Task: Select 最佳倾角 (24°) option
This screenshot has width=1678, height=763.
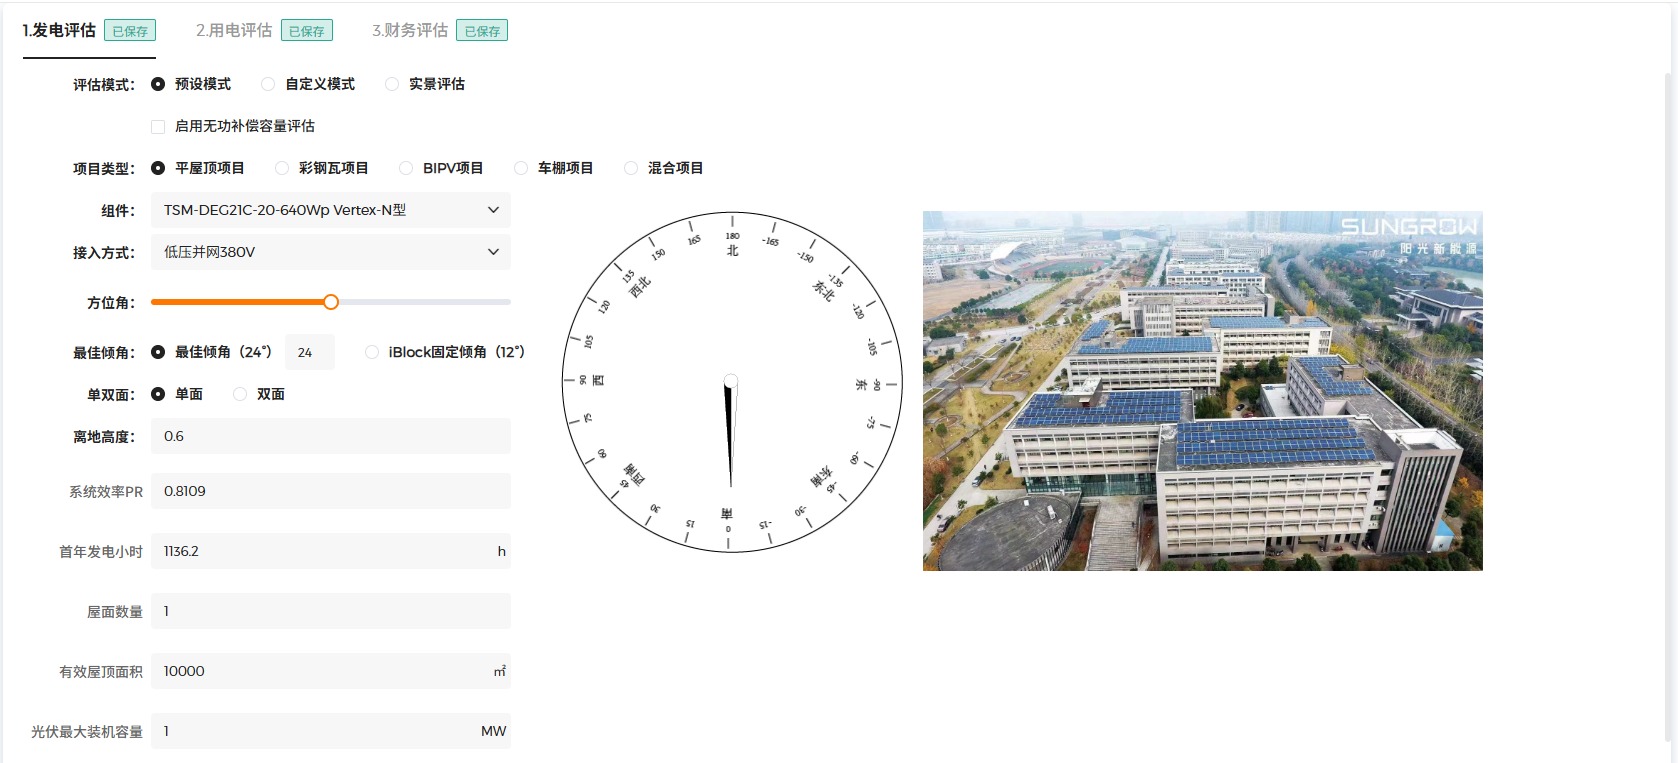Action: 158,352
